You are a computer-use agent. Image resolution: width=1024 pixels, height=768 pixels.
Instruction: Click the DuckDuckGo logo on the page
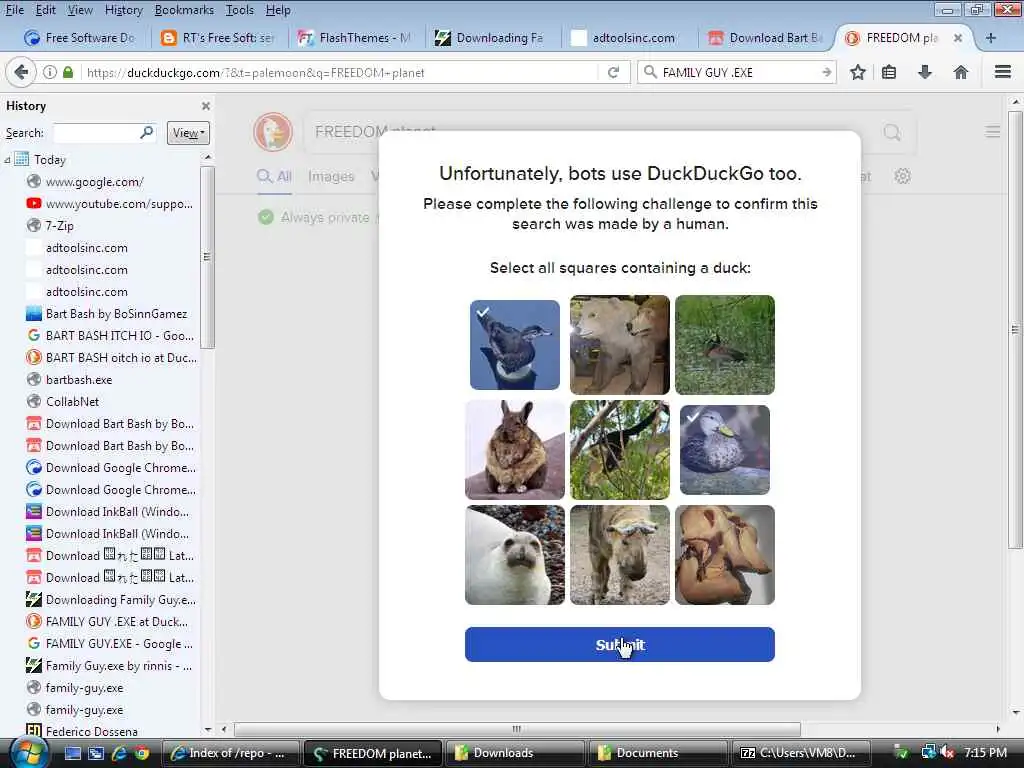273,132
